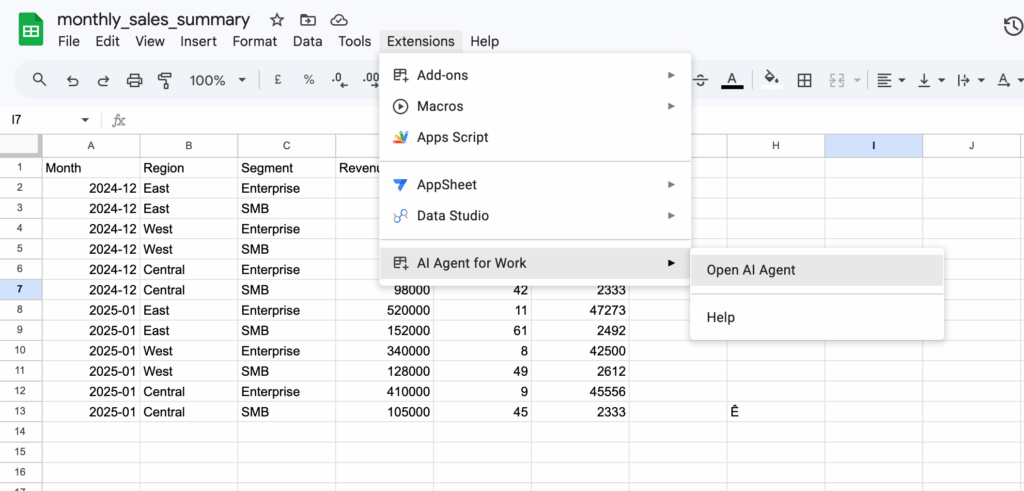
Task: Open the Edit menu
Action: [x=108, y=41]
